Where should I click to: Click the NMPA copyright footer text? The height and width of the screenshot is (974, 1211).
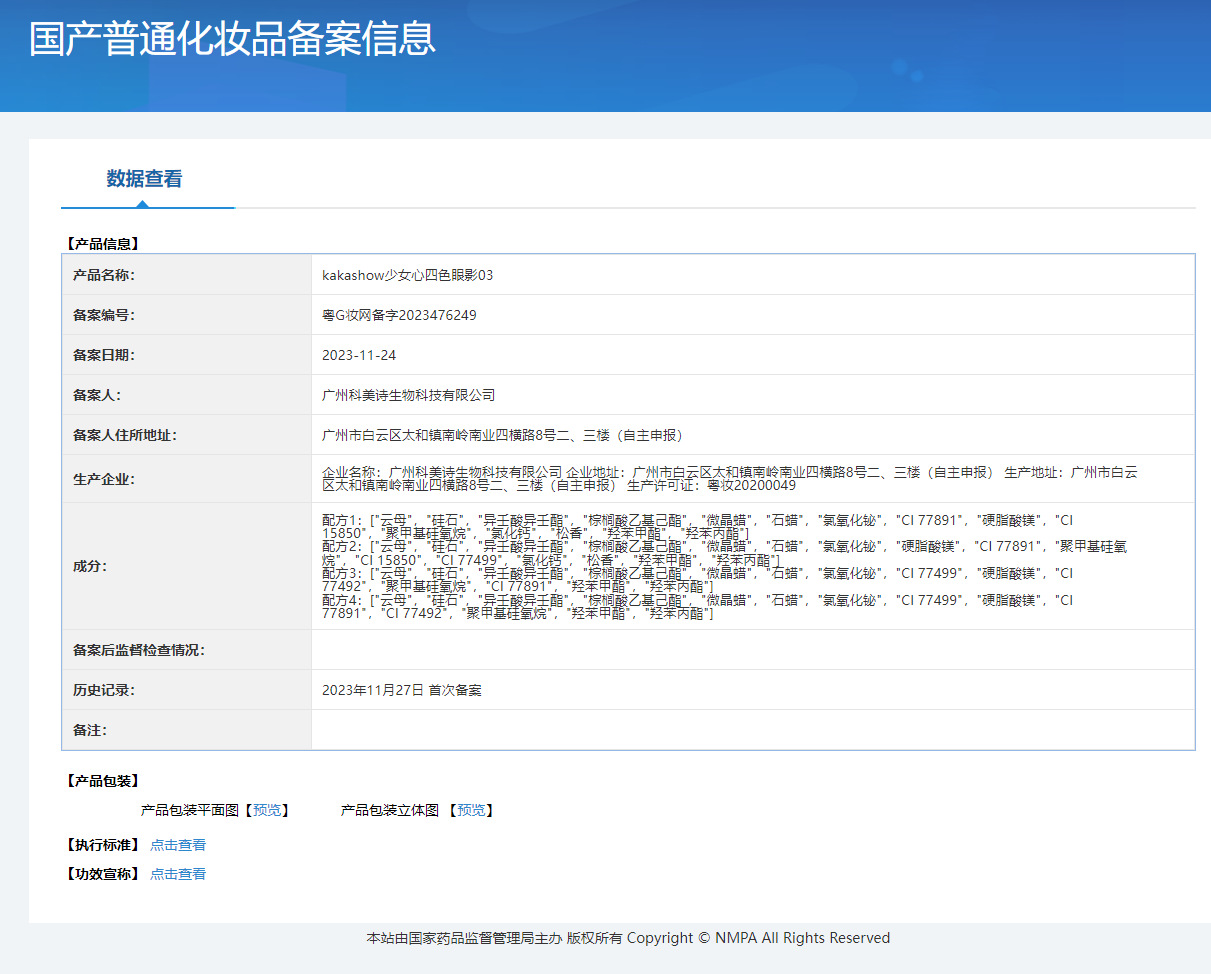(628, 938)
